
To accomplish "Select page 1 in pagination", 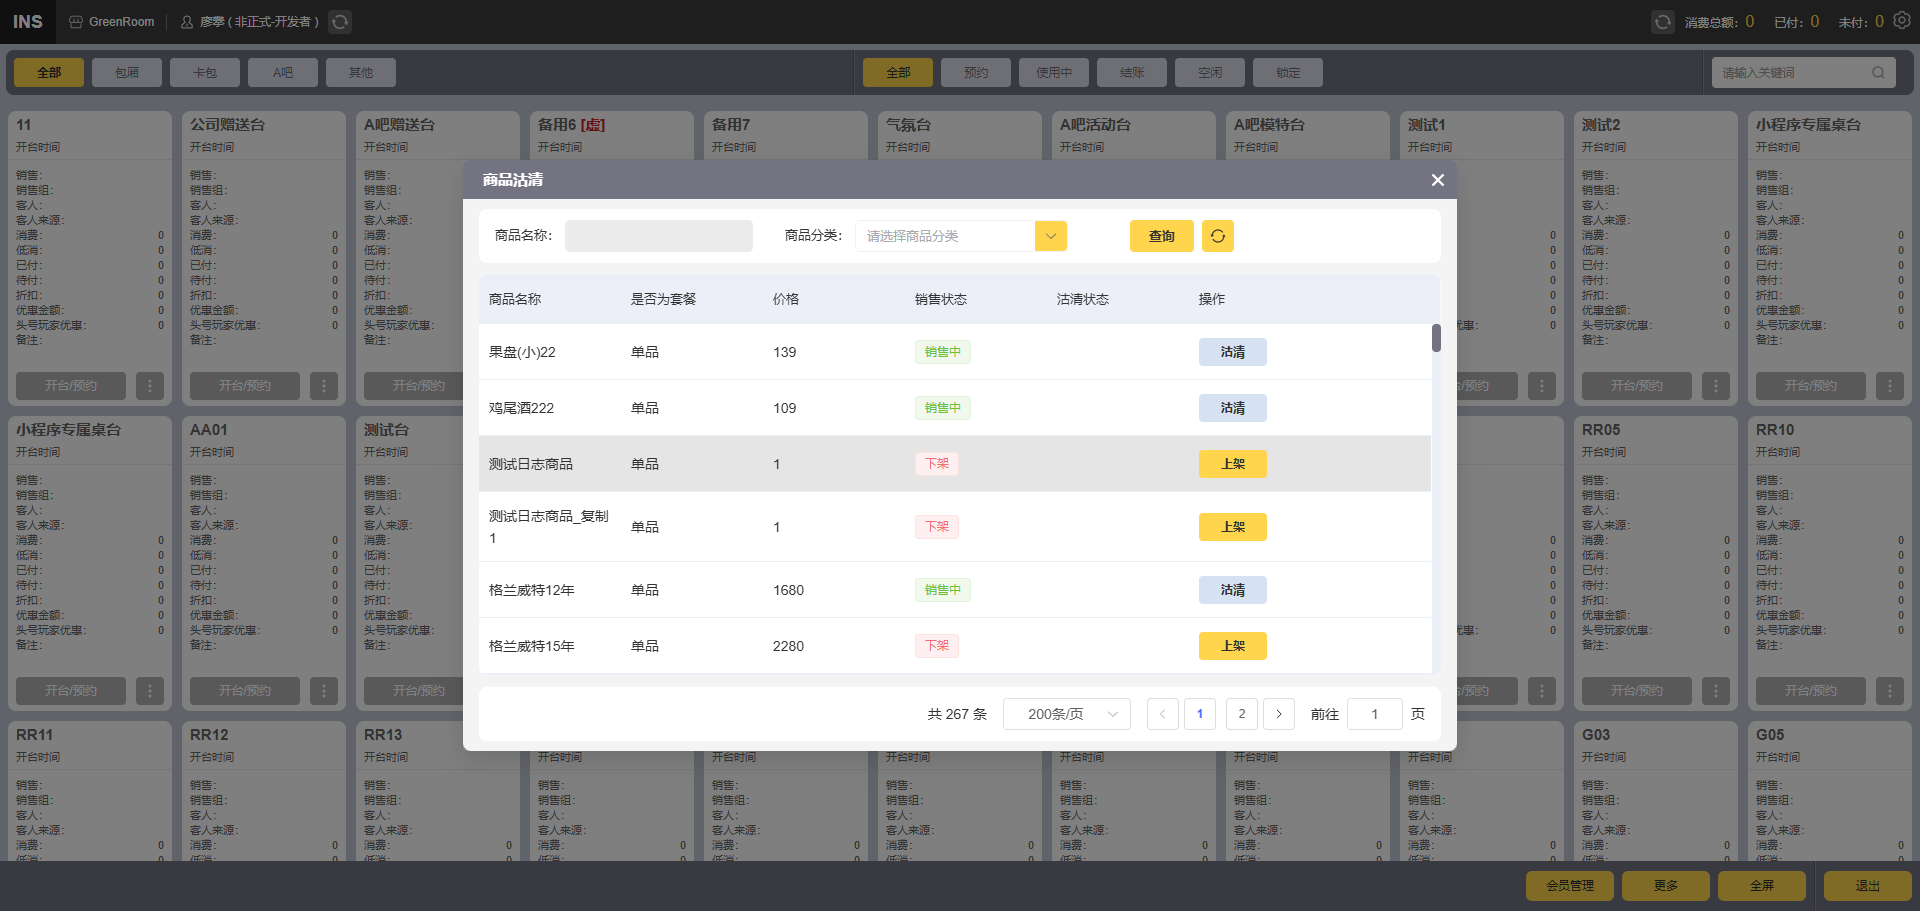I will 1200,714.
